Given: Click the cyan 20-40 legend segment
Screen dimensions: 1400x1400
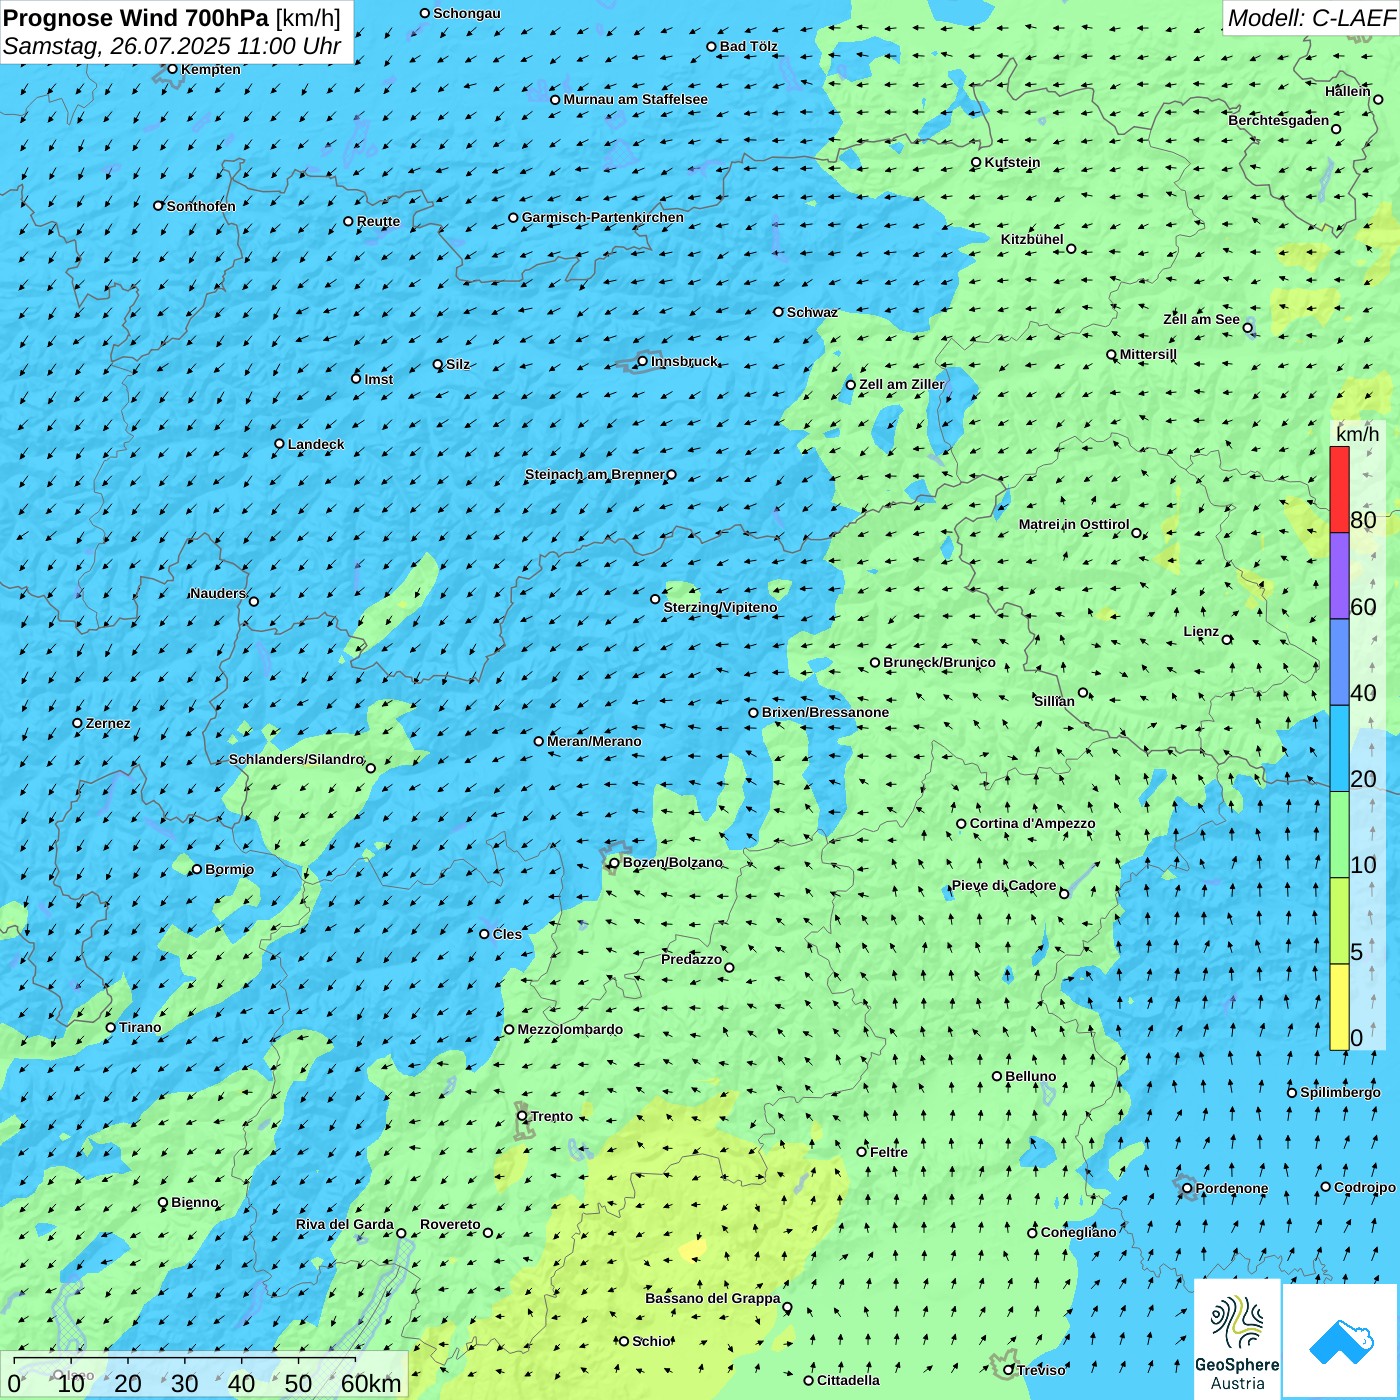Looking at the screenshot, I should point(1339,749).
